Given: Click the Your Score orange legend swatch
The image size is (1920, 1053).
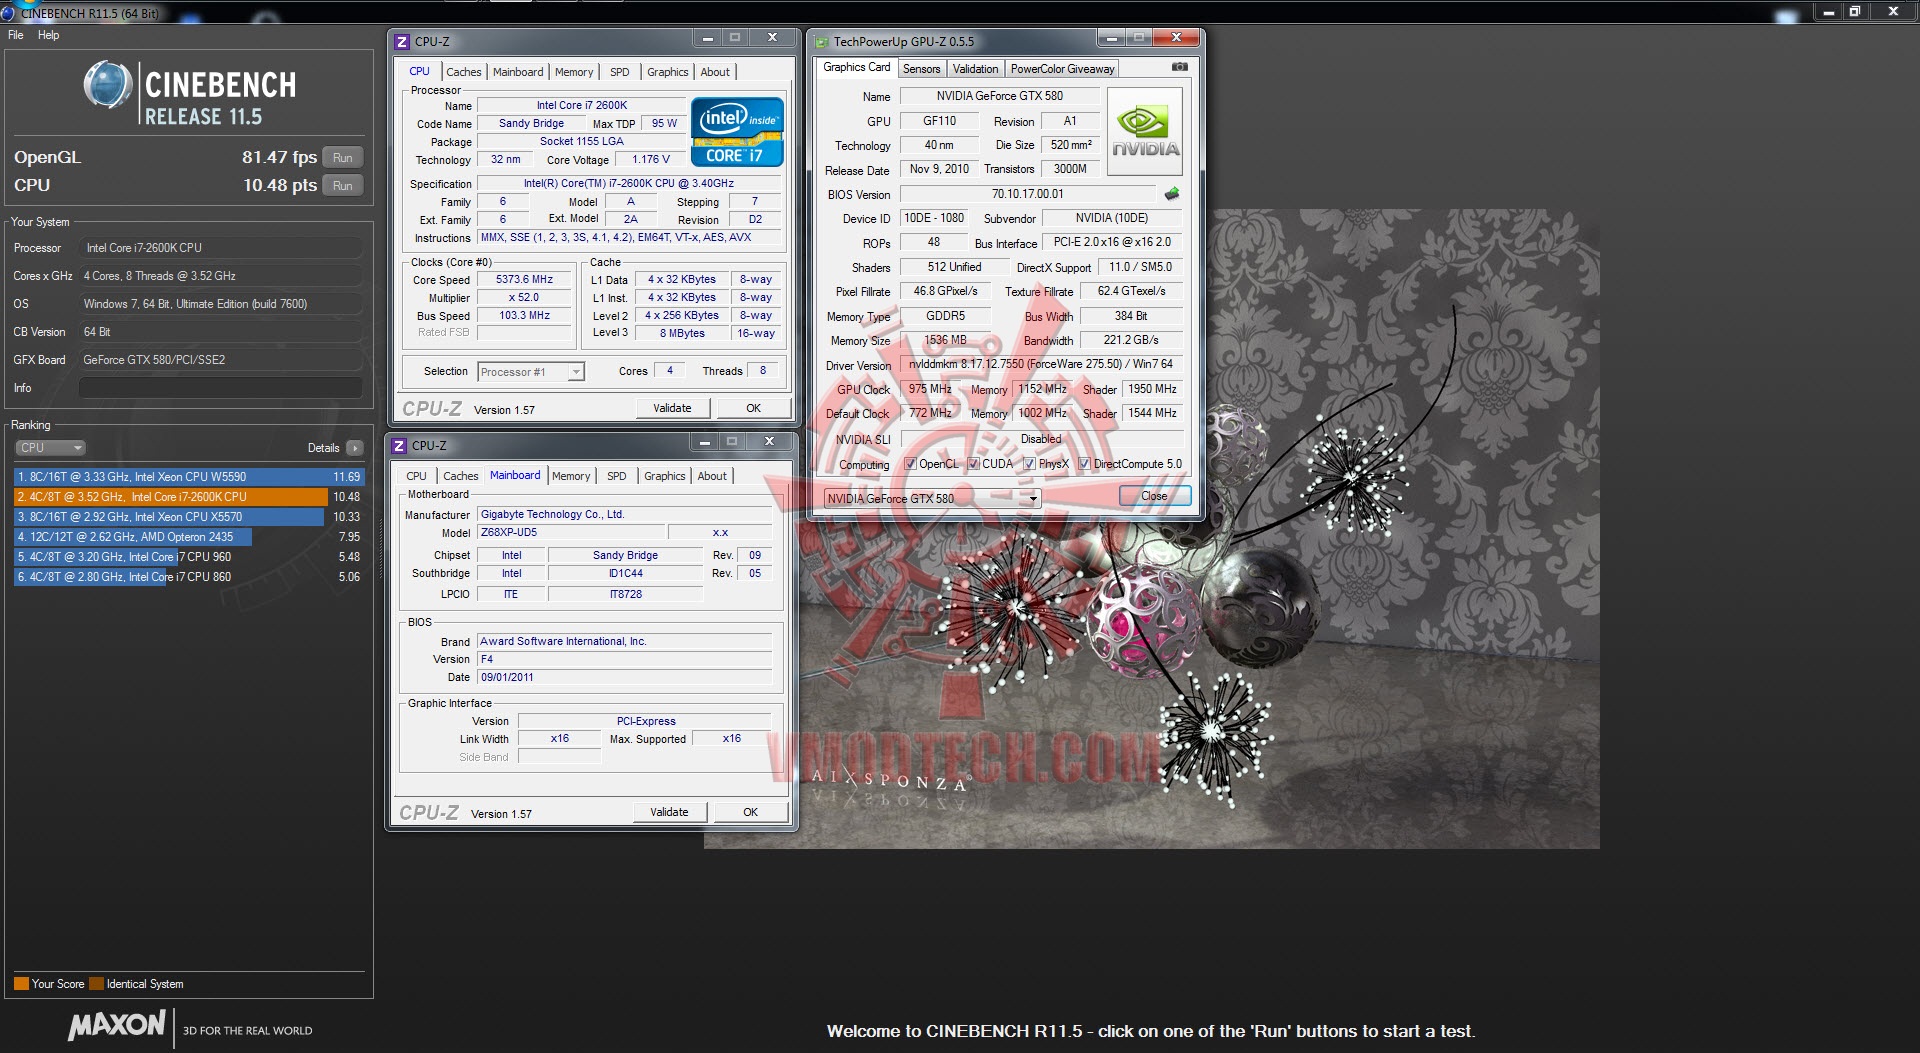Looking at the screenshot, I should point(21,984).
